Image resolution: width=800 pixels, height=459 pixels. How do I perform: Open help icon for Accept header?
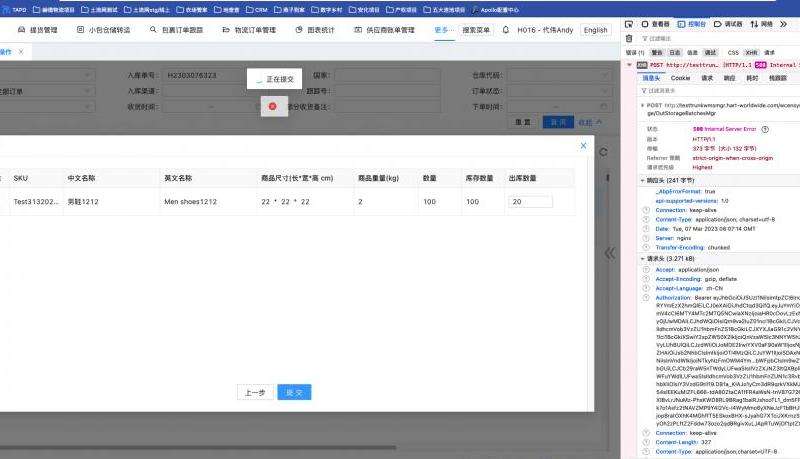pos(646,270)
